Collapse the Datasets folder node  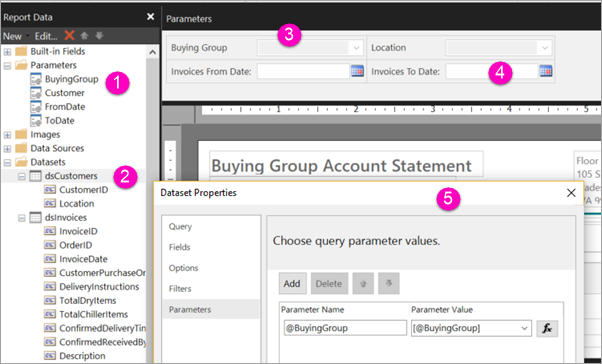[7, 162]
